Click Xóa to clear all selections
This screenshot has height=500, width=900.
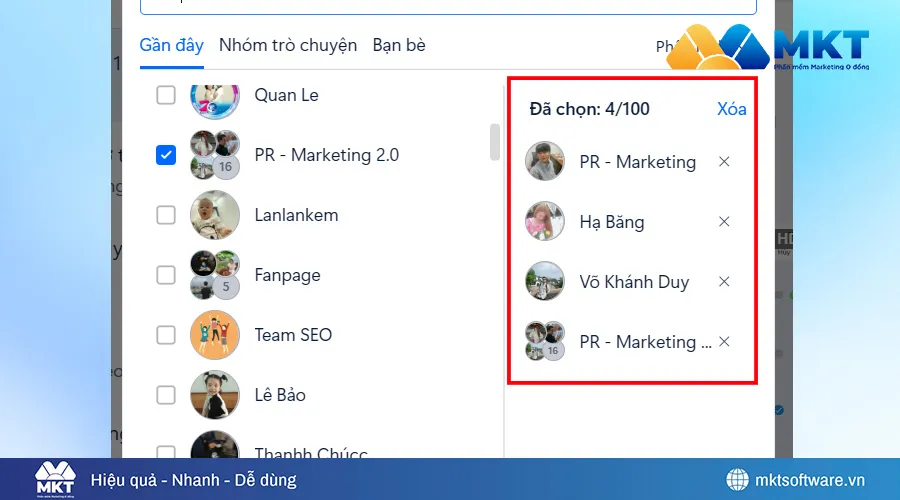click(x=731, y=109)
